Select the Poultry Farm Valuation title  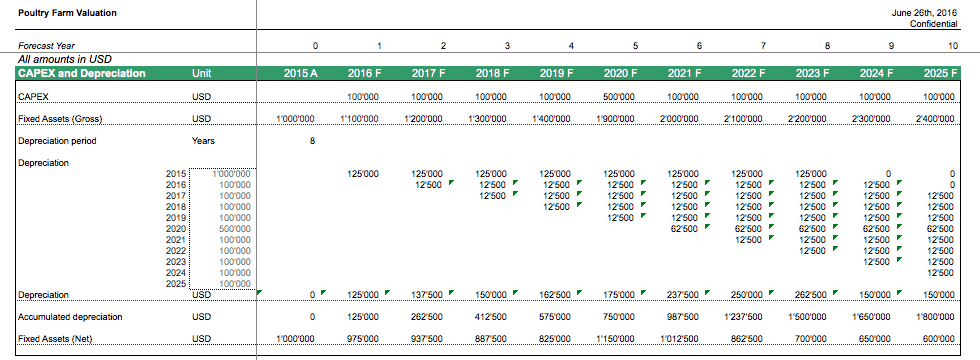(x=67, y=13)
